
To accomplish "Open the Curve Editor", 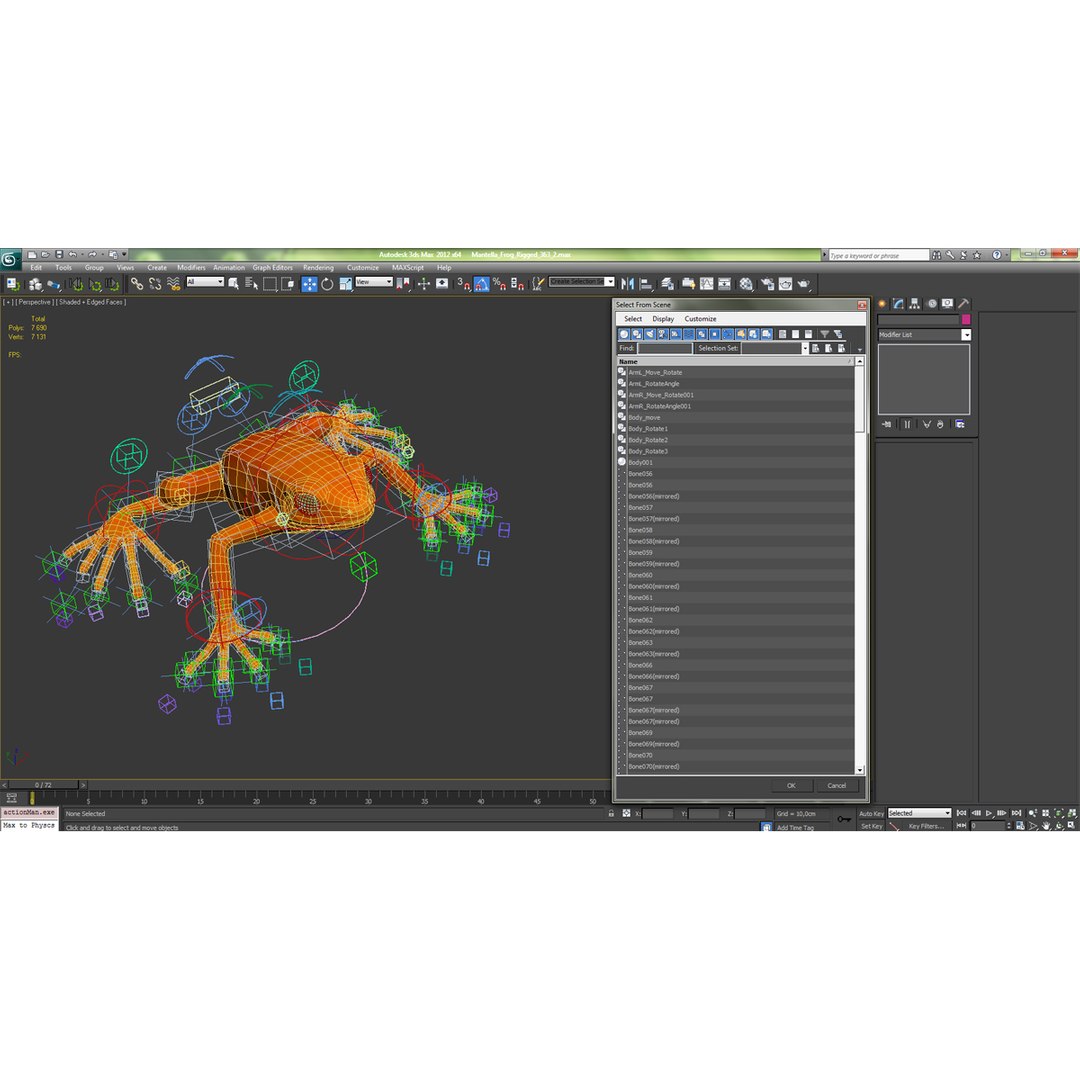I will pos(707,284).
